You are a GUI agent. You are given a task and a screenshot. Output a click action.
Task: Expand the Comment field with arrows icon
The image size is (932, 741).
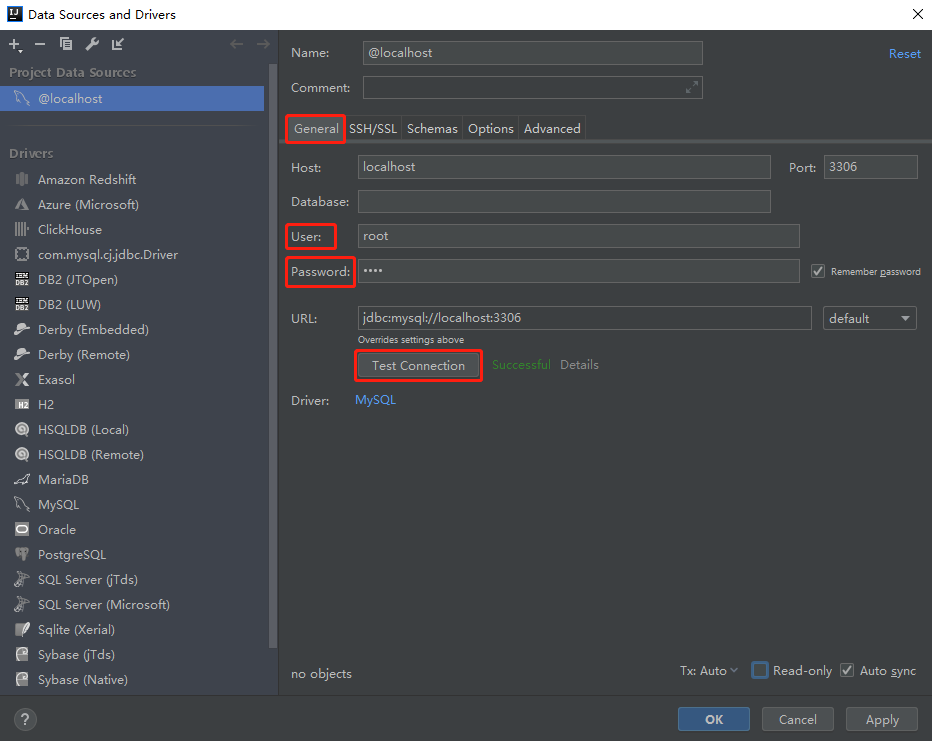pyautogui.click(x=691, y=87)
